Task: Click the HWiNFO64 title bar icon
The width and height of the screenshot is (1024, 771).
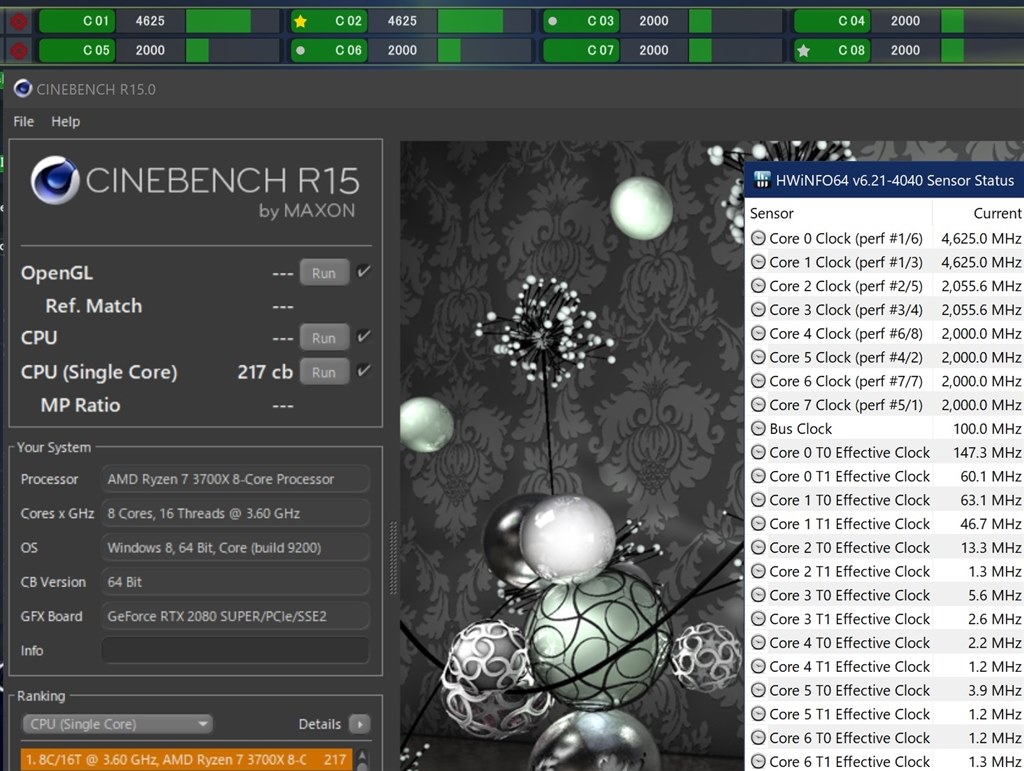Action: click(x=761, y=180)
